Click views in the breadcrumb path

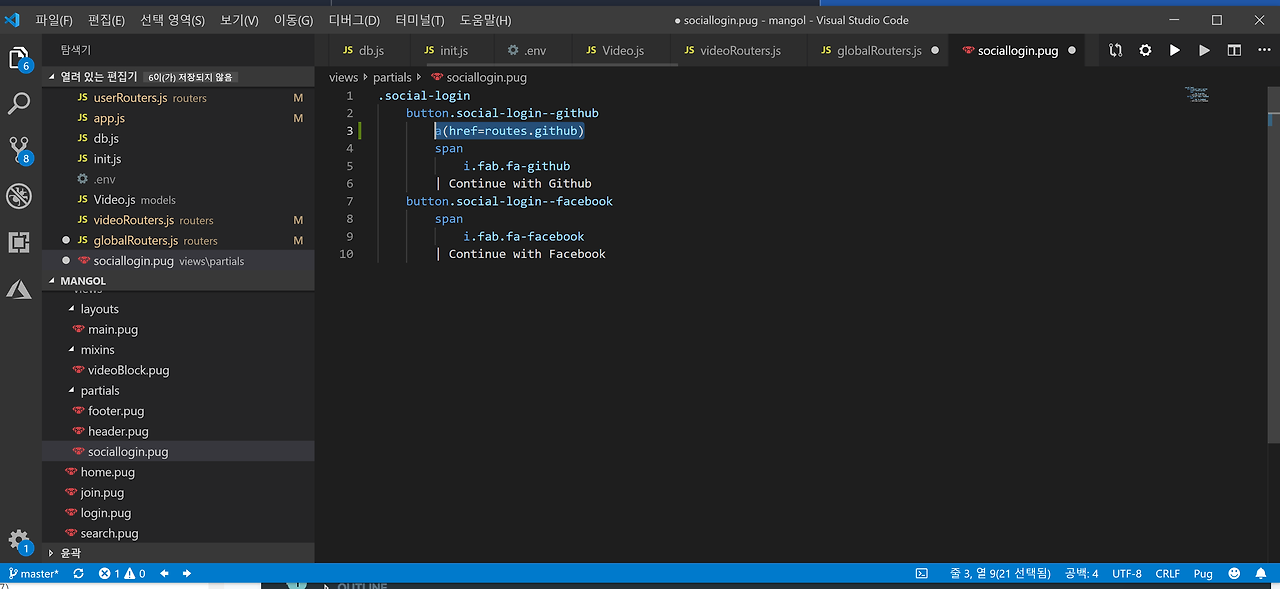tap(343, 77)
